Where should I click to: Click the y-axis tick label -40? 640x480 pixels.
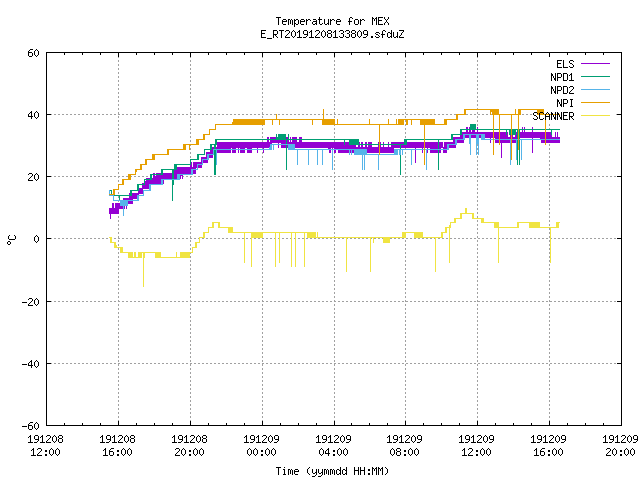point(31,364)
